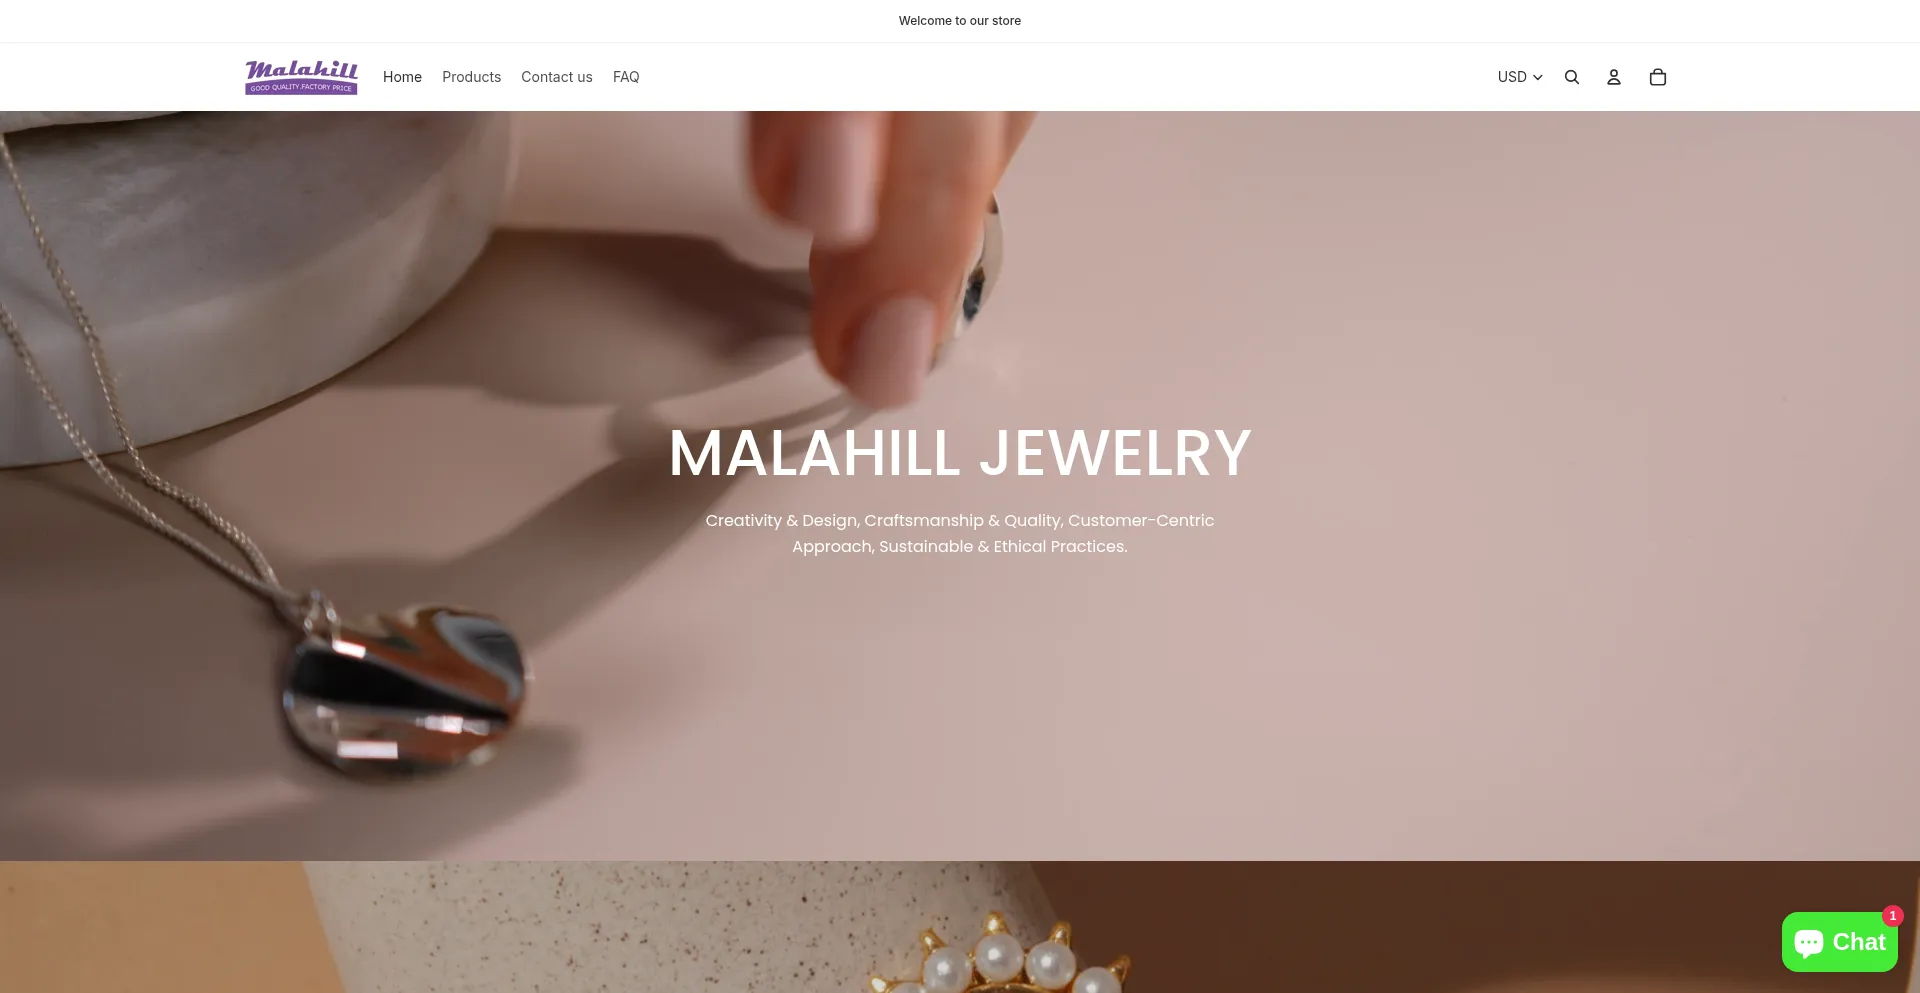Open the account login icon

[1614, 77]
